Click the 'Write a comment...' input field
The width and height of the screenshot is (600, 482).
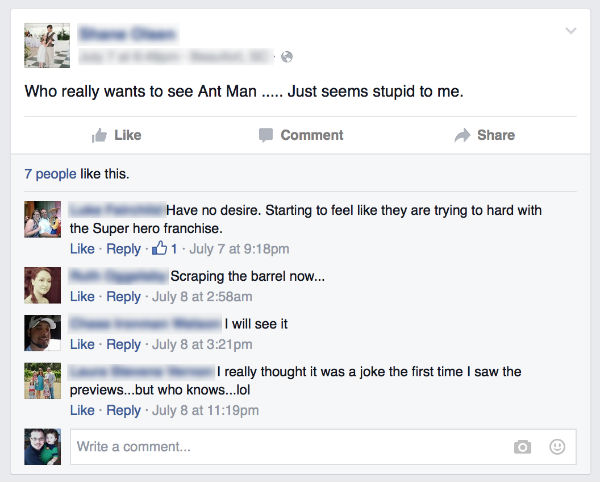(x=290, y=447)
